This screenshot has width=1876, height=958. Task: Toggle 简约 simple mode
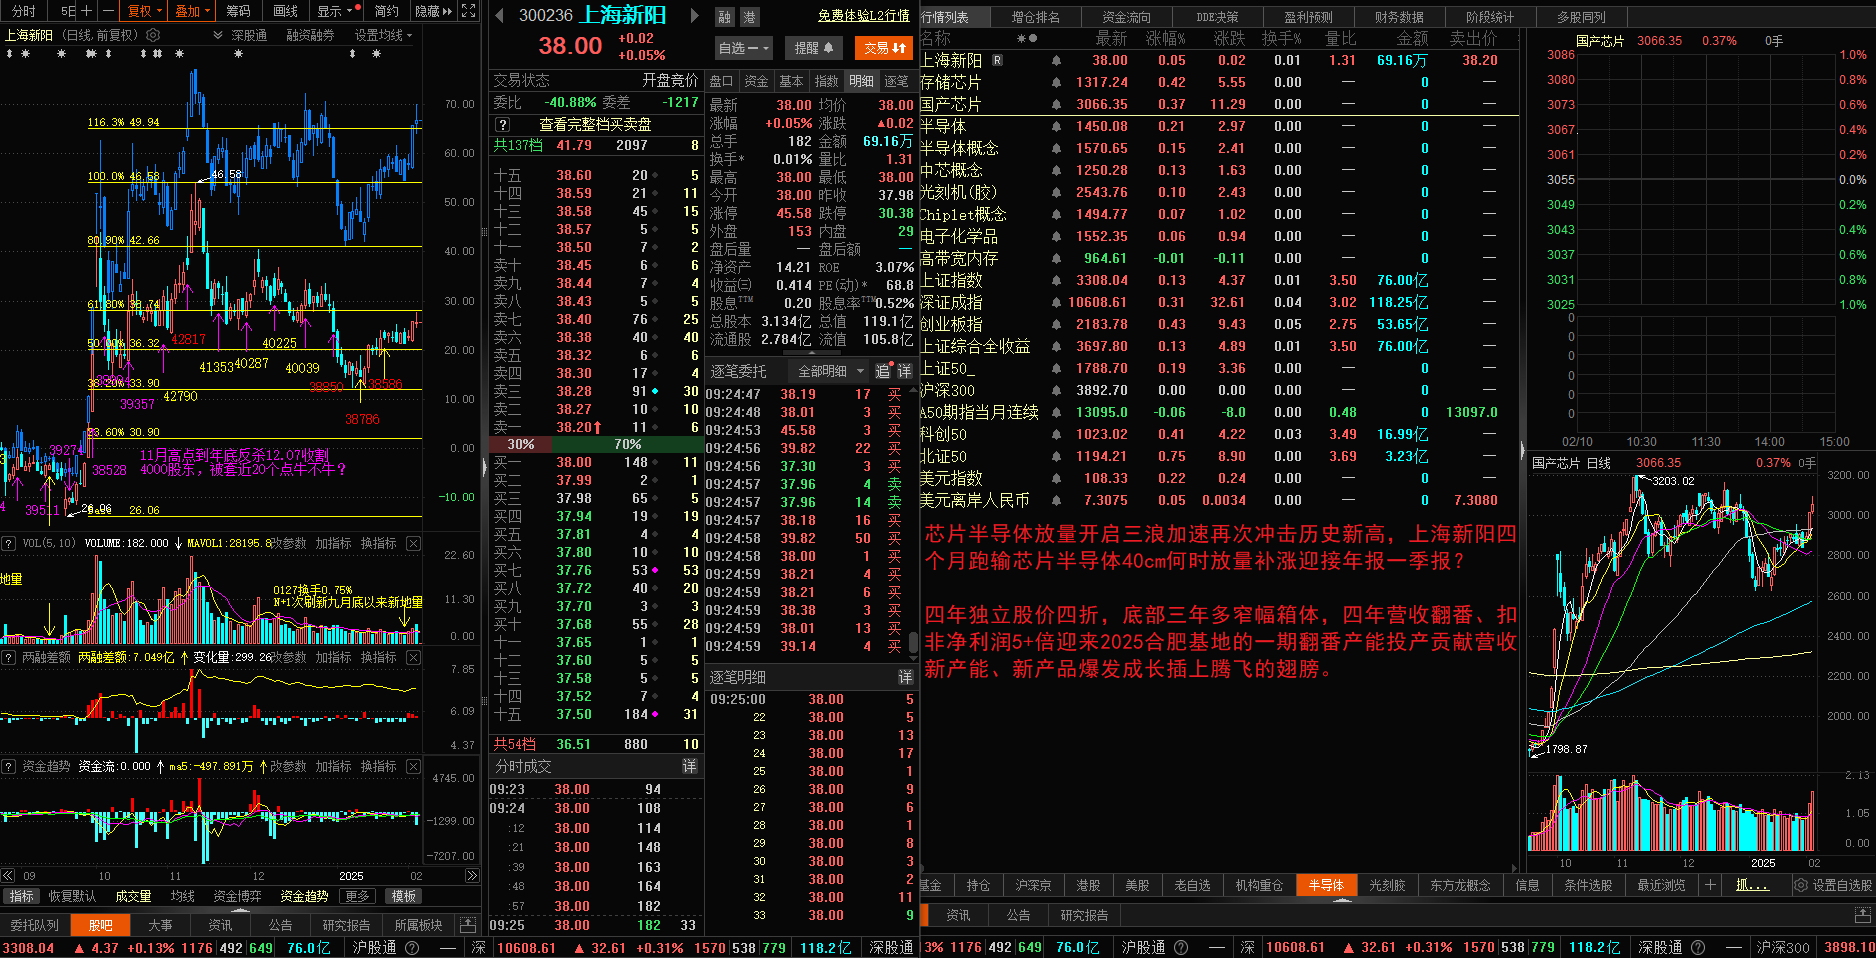386,11
